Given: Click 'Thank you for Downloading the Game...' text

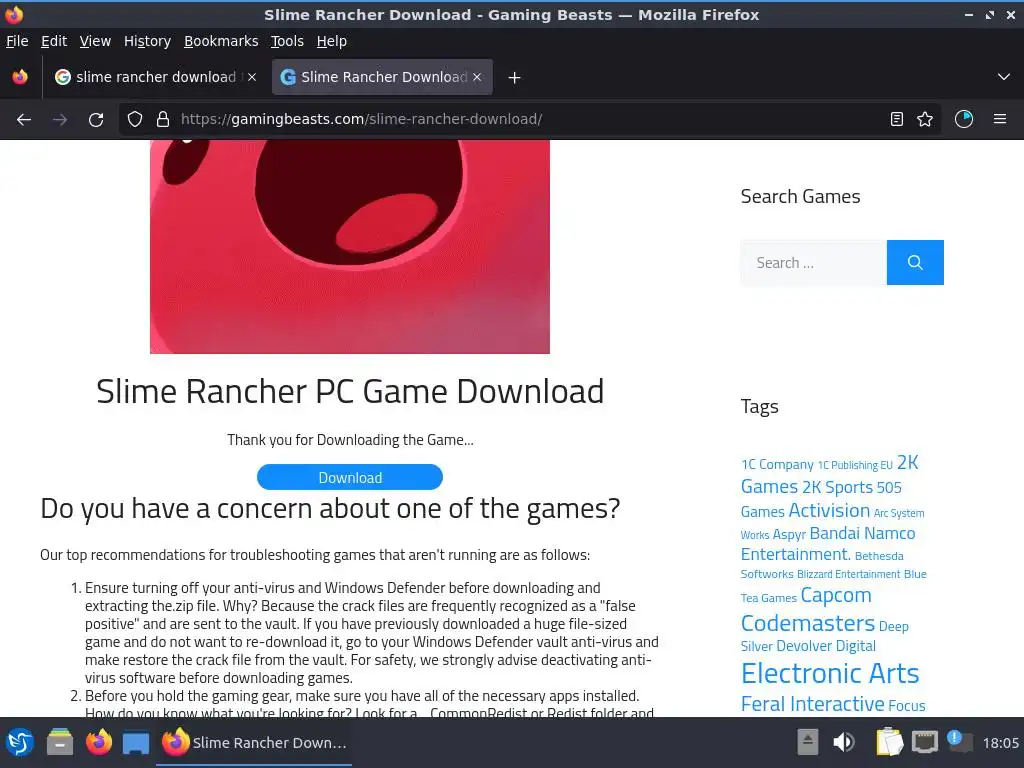Looking at the screenshot, I should tap(350, 440).
